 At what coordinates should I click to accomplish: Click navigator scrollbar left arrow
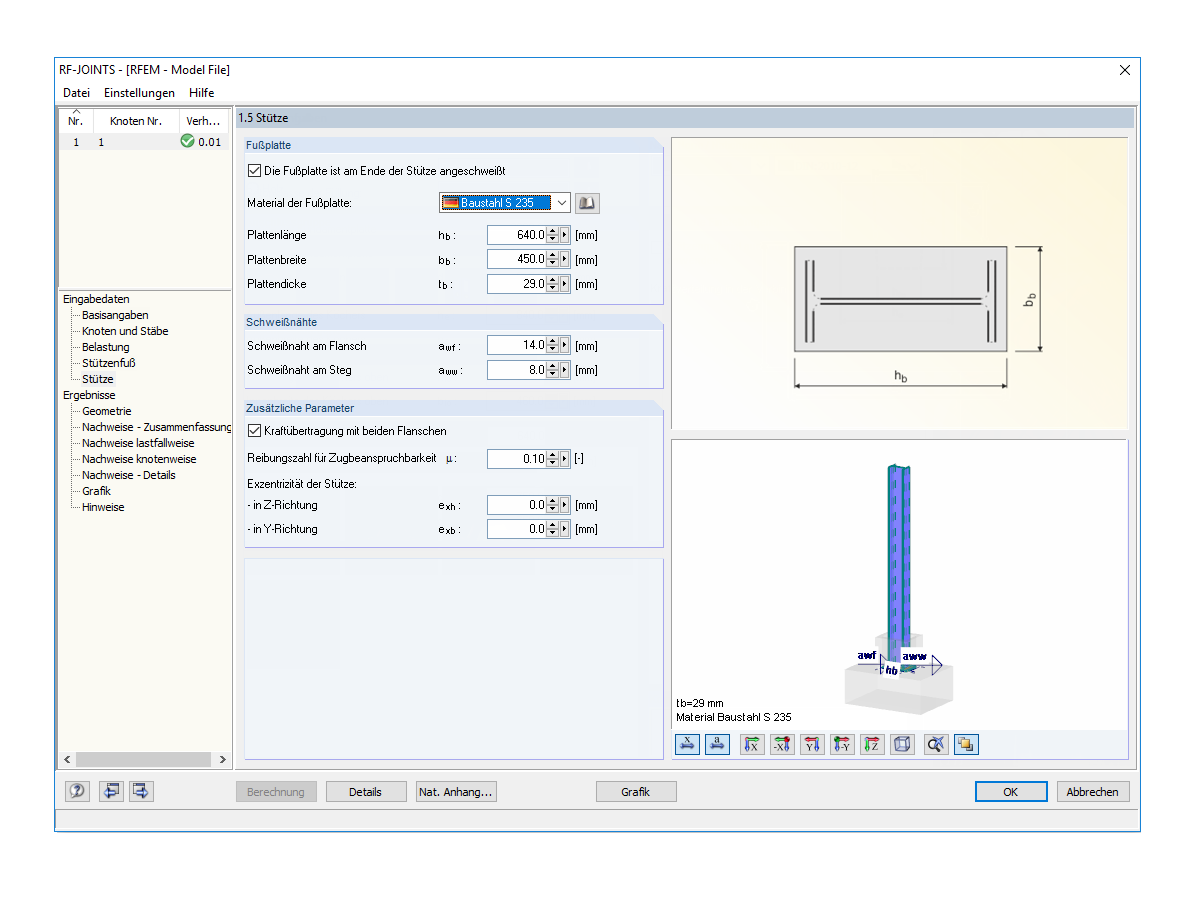point(67,760)
